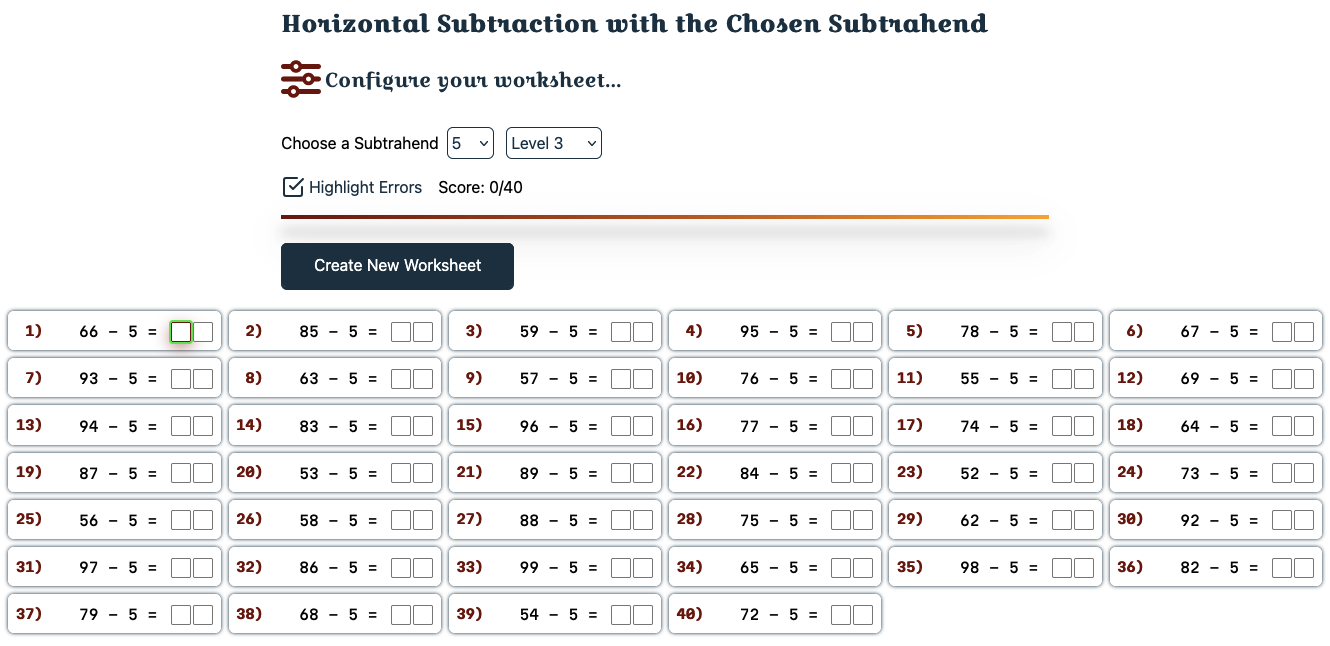Click the ones answer box for 95 minus 5
1330x646 pixels.
tap(862, 331)
